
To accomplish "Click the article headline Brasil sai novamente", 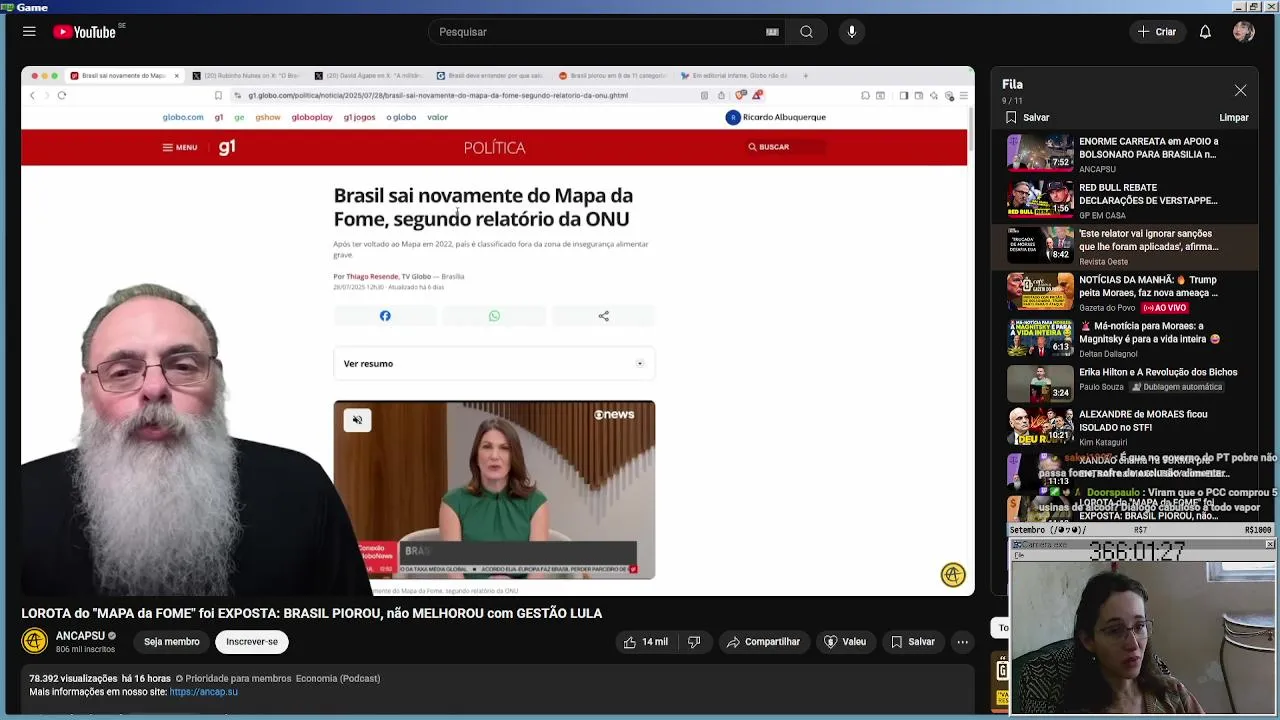I will point(483,207).
